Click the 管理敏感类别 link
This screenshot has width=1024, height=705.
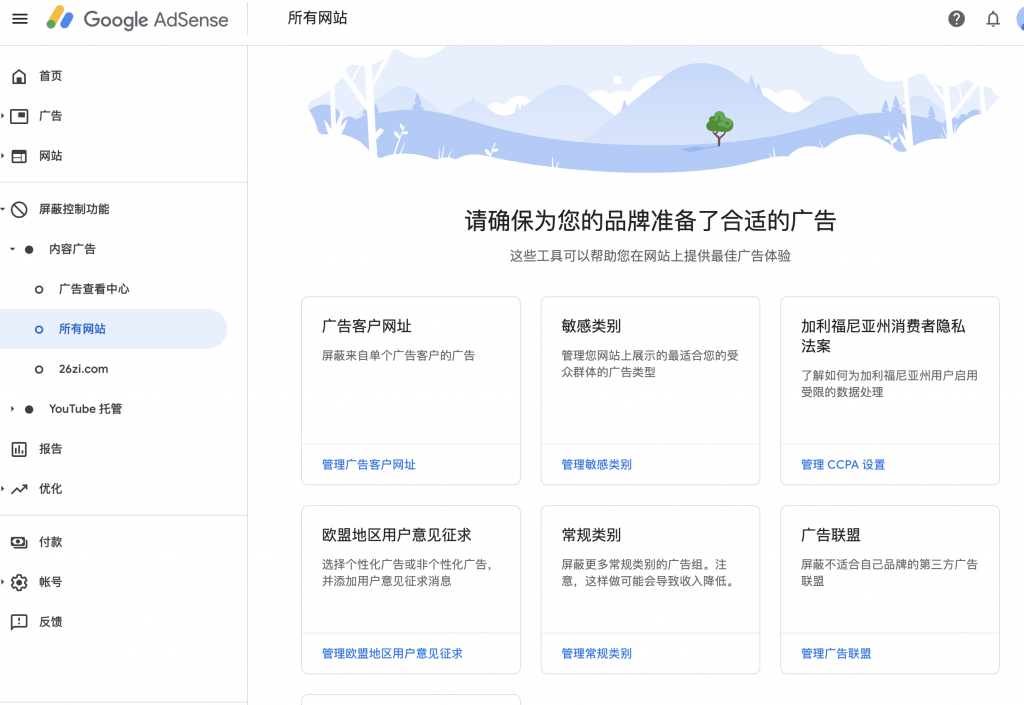tap(596, 465)
